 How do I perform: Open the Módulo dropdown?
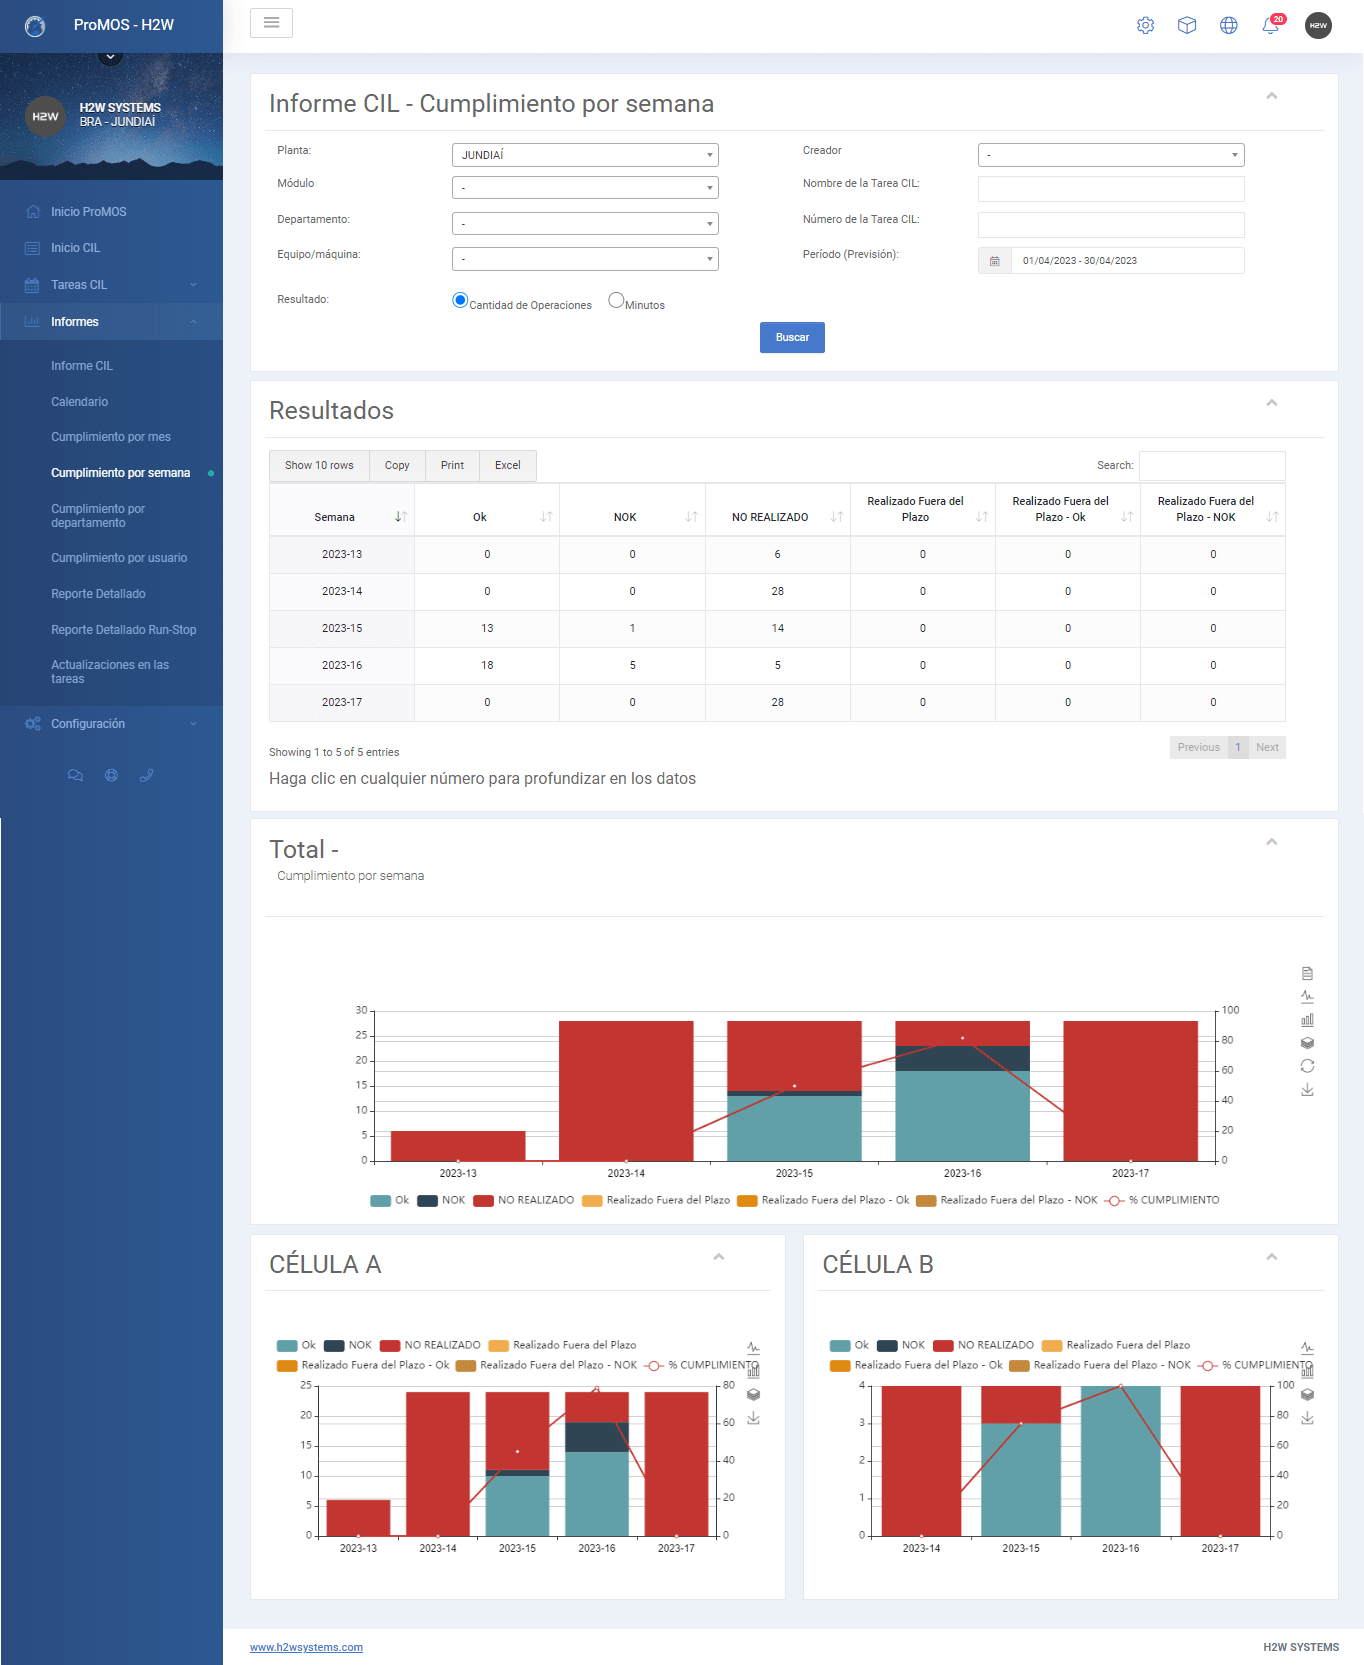pyautogui.click(x=585, y=188)
